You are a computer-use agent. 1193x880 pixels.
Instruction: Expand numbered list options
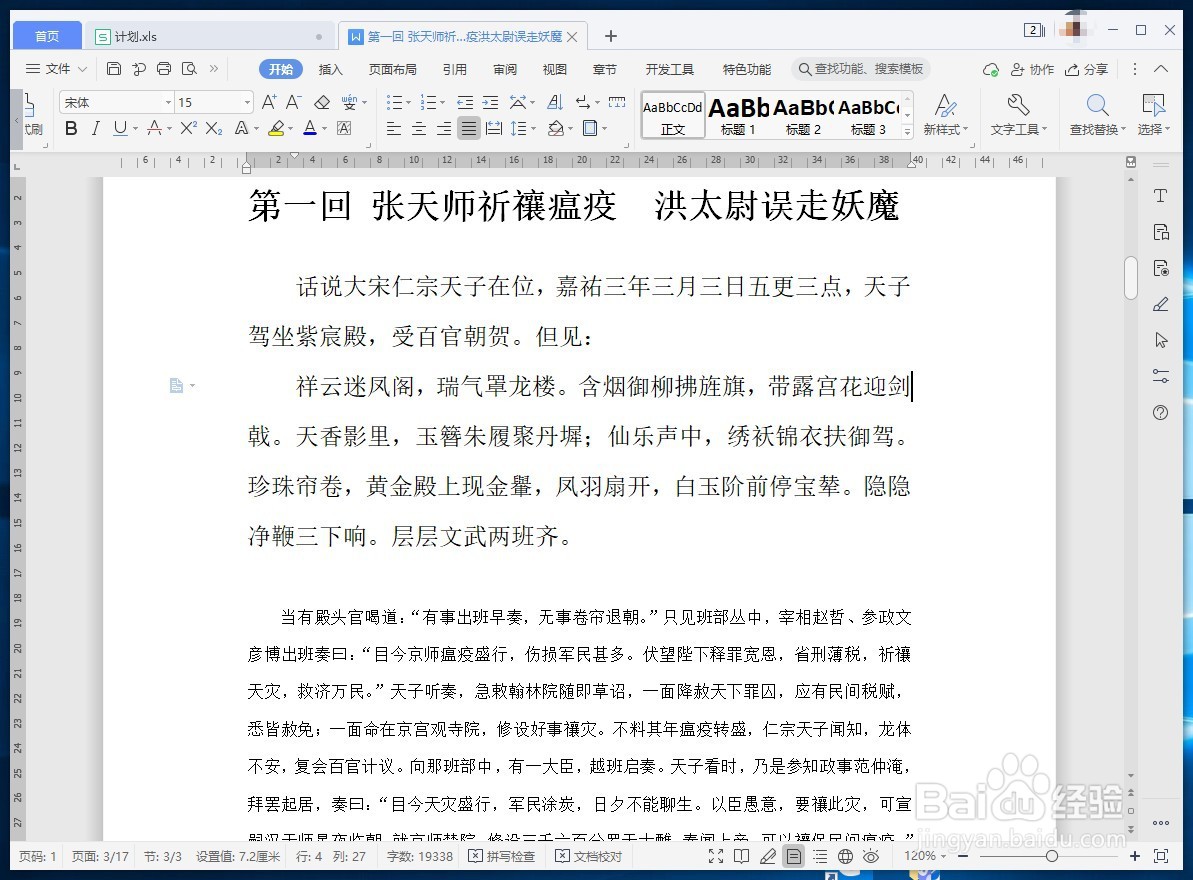click(x=442, y=103)
